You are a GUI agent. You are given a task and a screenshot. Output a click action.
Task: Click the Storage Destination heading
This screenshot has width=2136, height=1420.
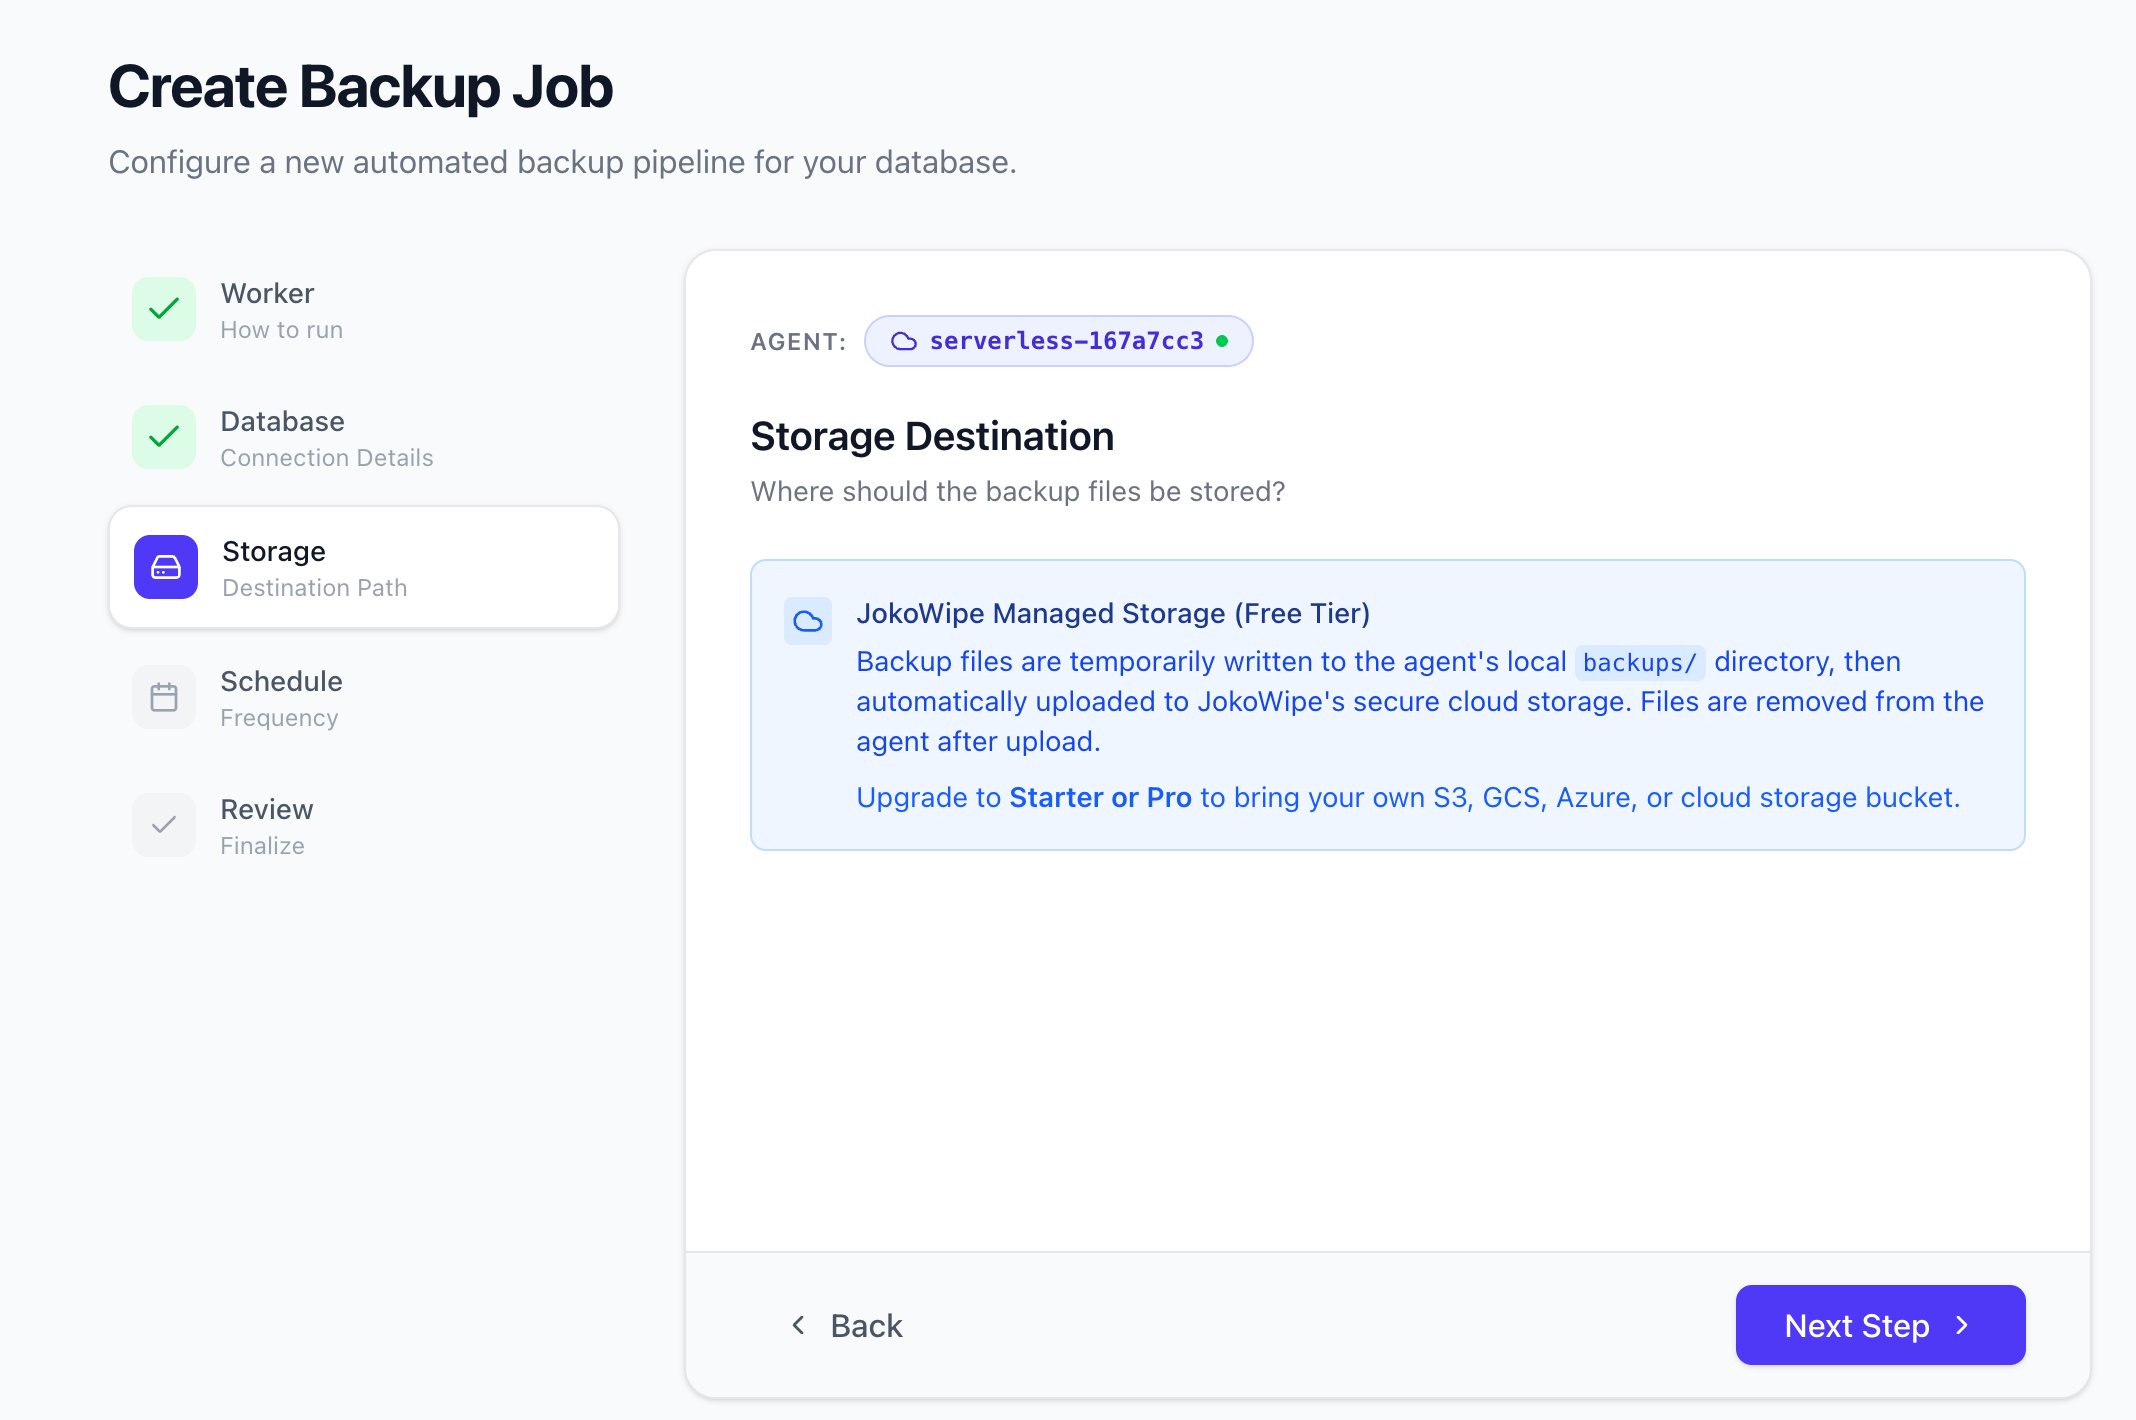coord(932,436)
